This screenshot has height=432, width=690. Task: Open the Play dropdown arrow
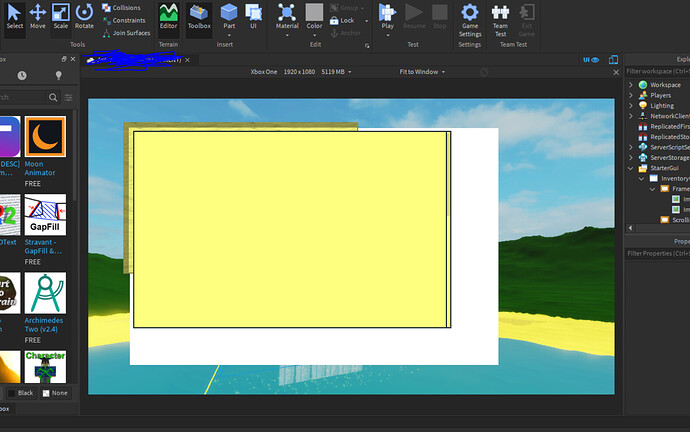(388, 35)
